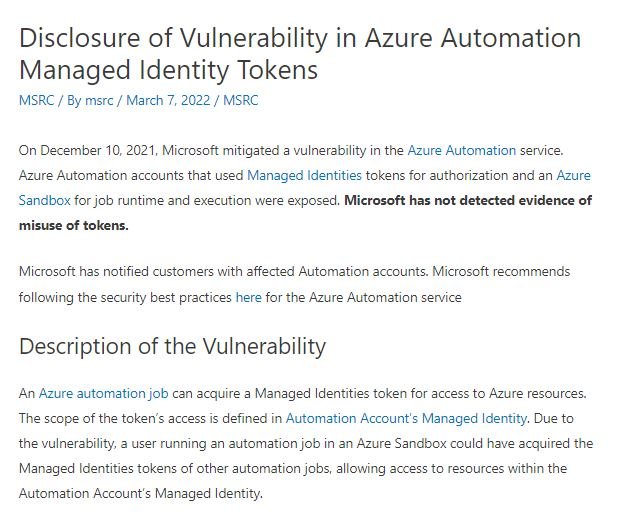Follow the Azure Automation service link
639x525 pixels.
[x=462, y=150]
